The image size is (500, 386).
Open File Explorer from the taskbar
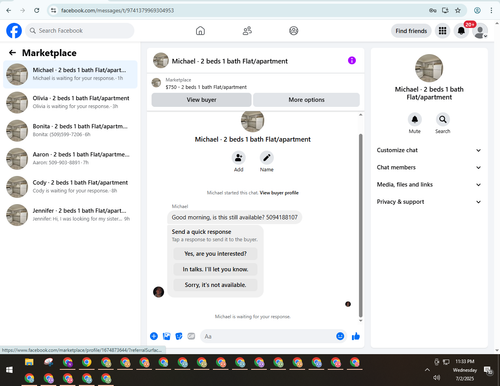pos(29,362)
